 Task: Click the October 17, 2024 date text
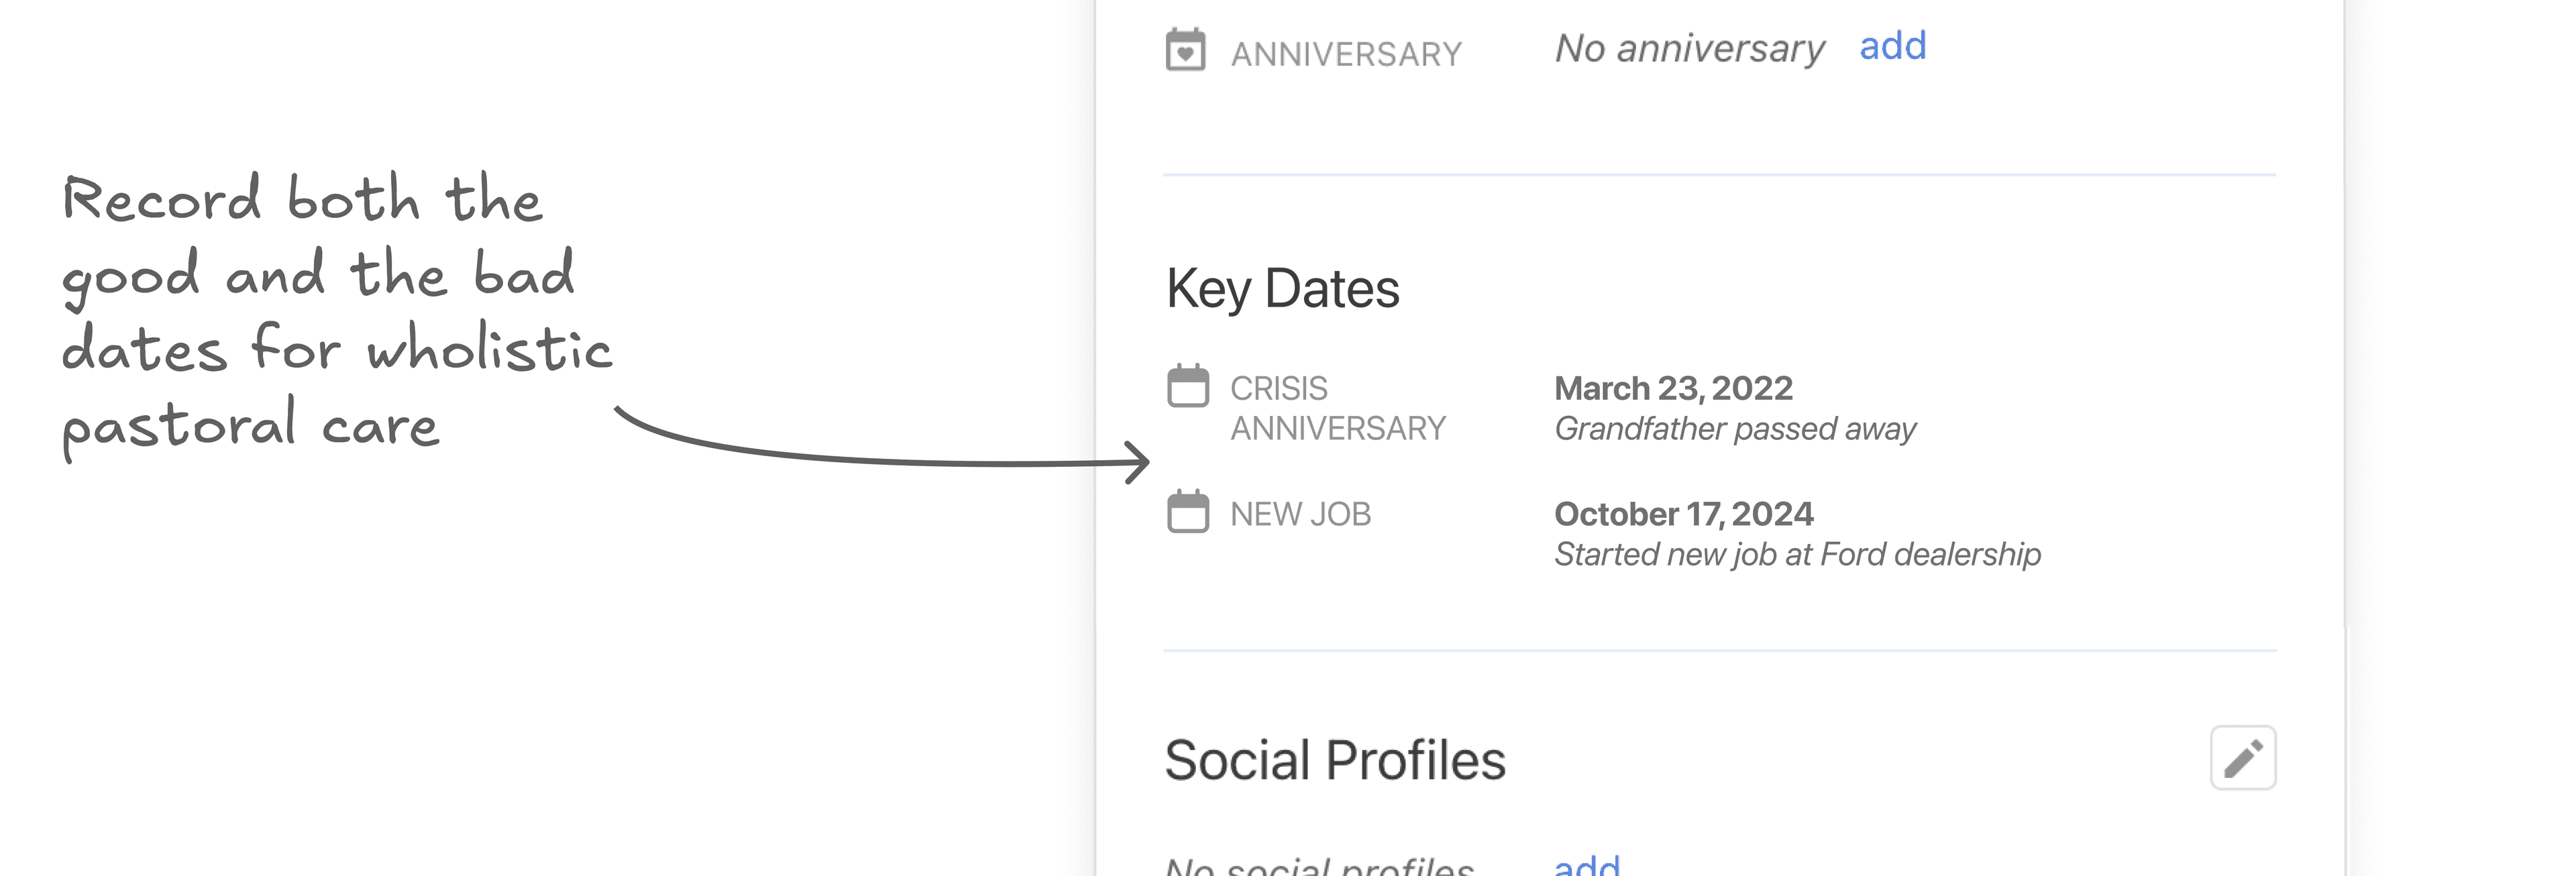click(1684, 513)
